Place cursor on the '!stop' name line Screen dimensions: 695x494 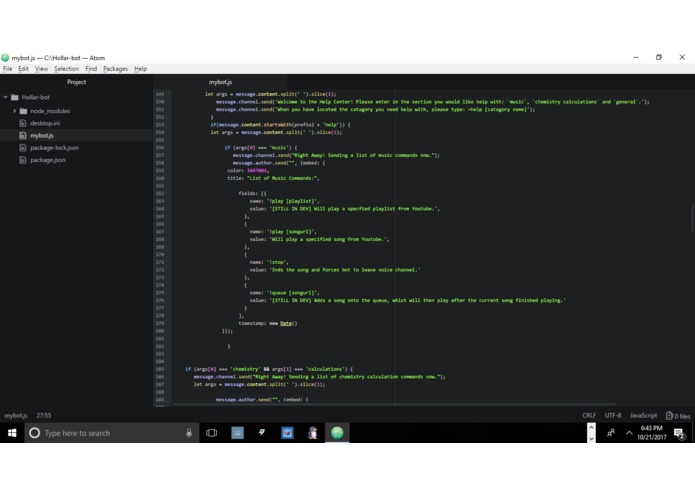click(269, 262)
